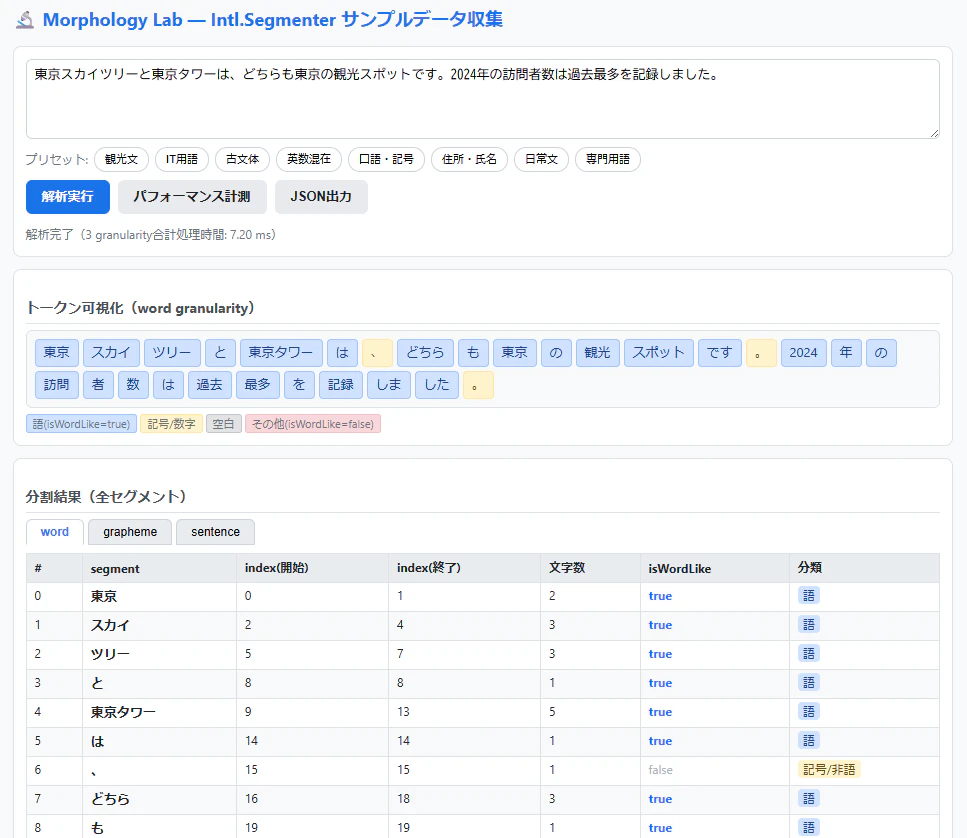This screenshot has height=838, width=967.
Task: Click the 訪問 token chip
Action: [57, 385]
